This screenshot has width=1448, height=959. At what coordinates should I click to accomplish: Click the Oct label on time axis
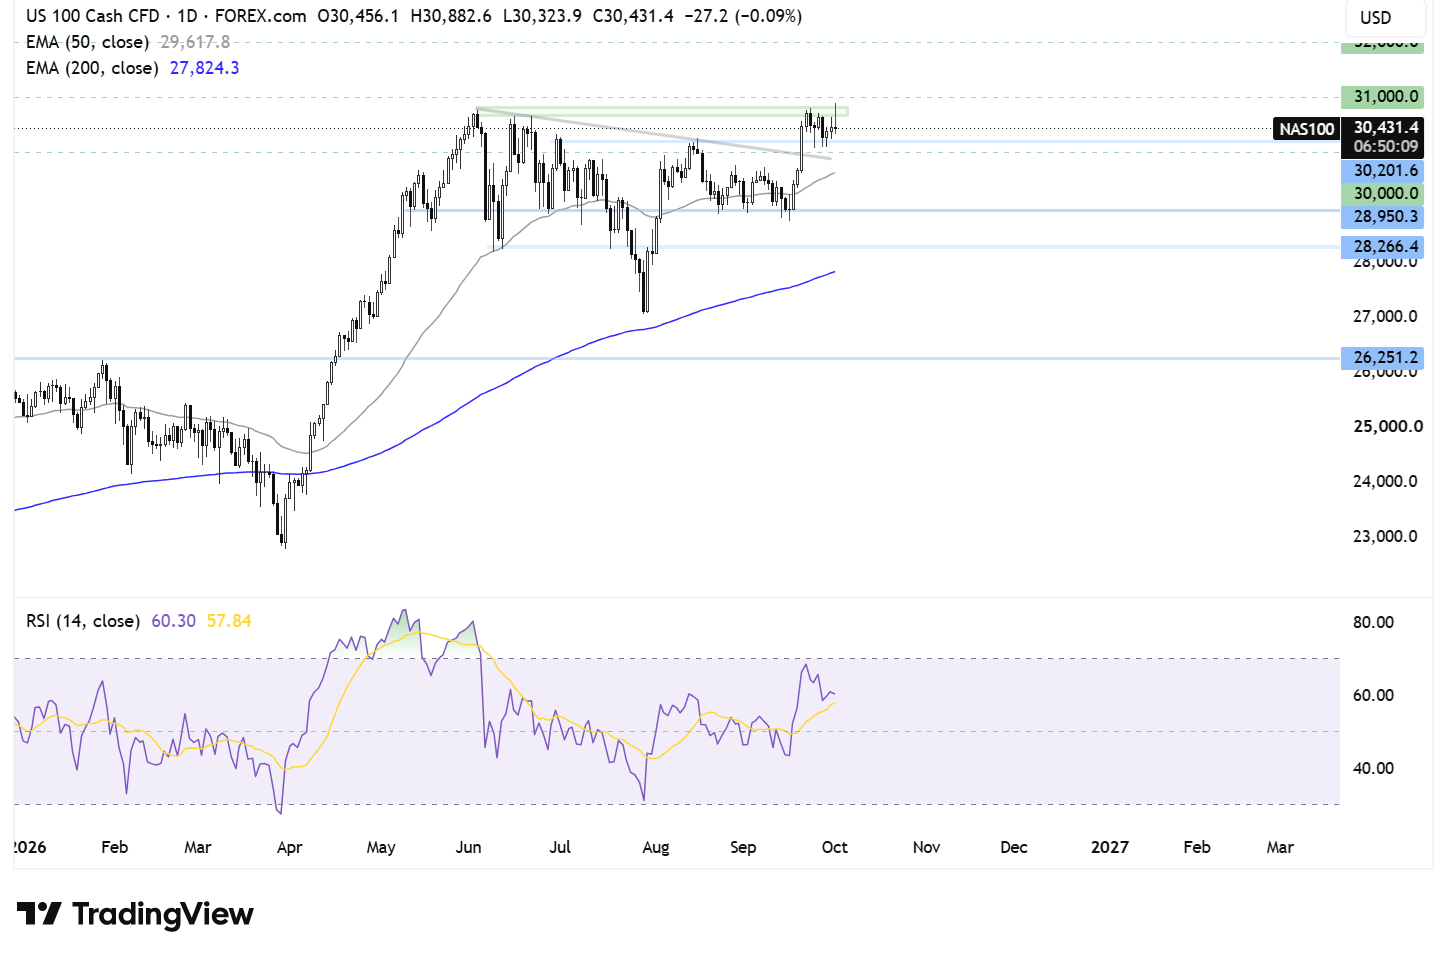(835, 847)
